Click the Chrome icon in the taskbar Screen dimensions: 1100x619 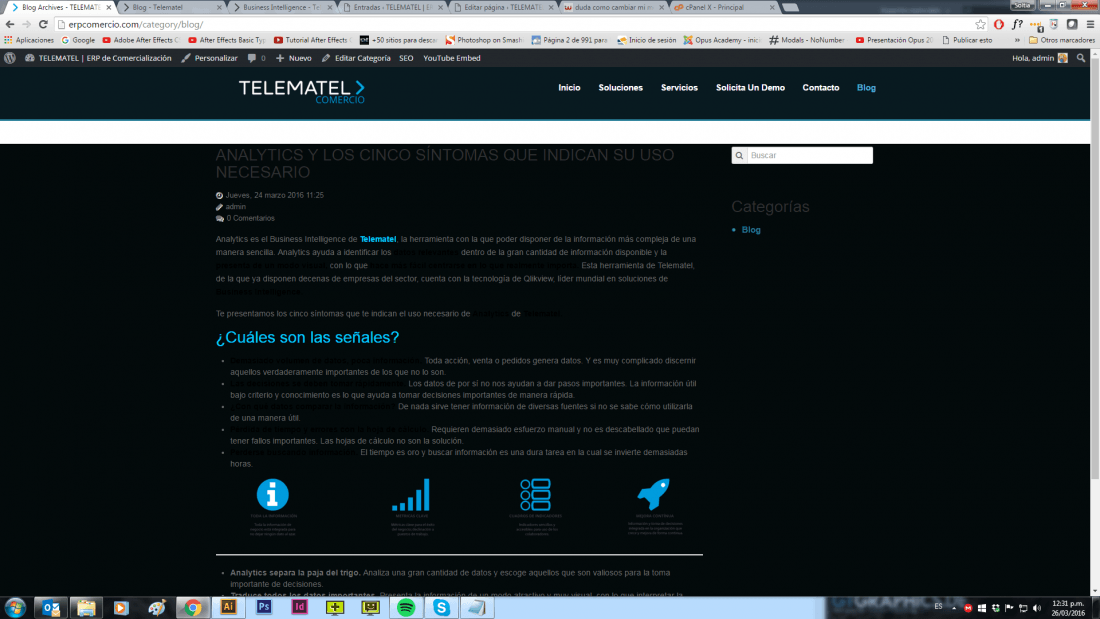(x=193, y=608)
